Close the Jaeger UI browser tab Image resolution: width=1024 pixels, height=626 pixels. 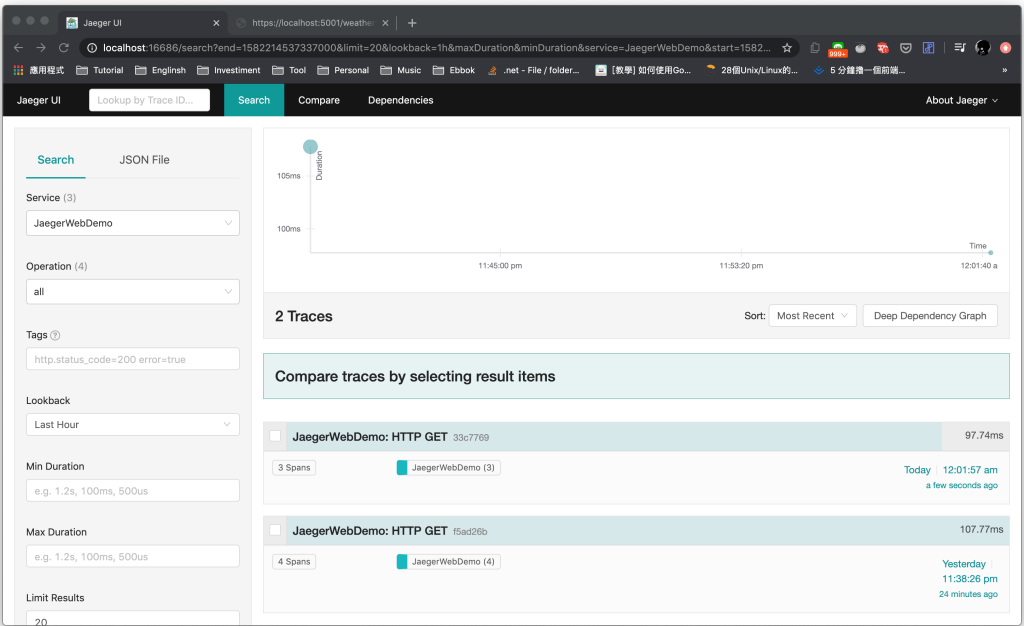216,23
